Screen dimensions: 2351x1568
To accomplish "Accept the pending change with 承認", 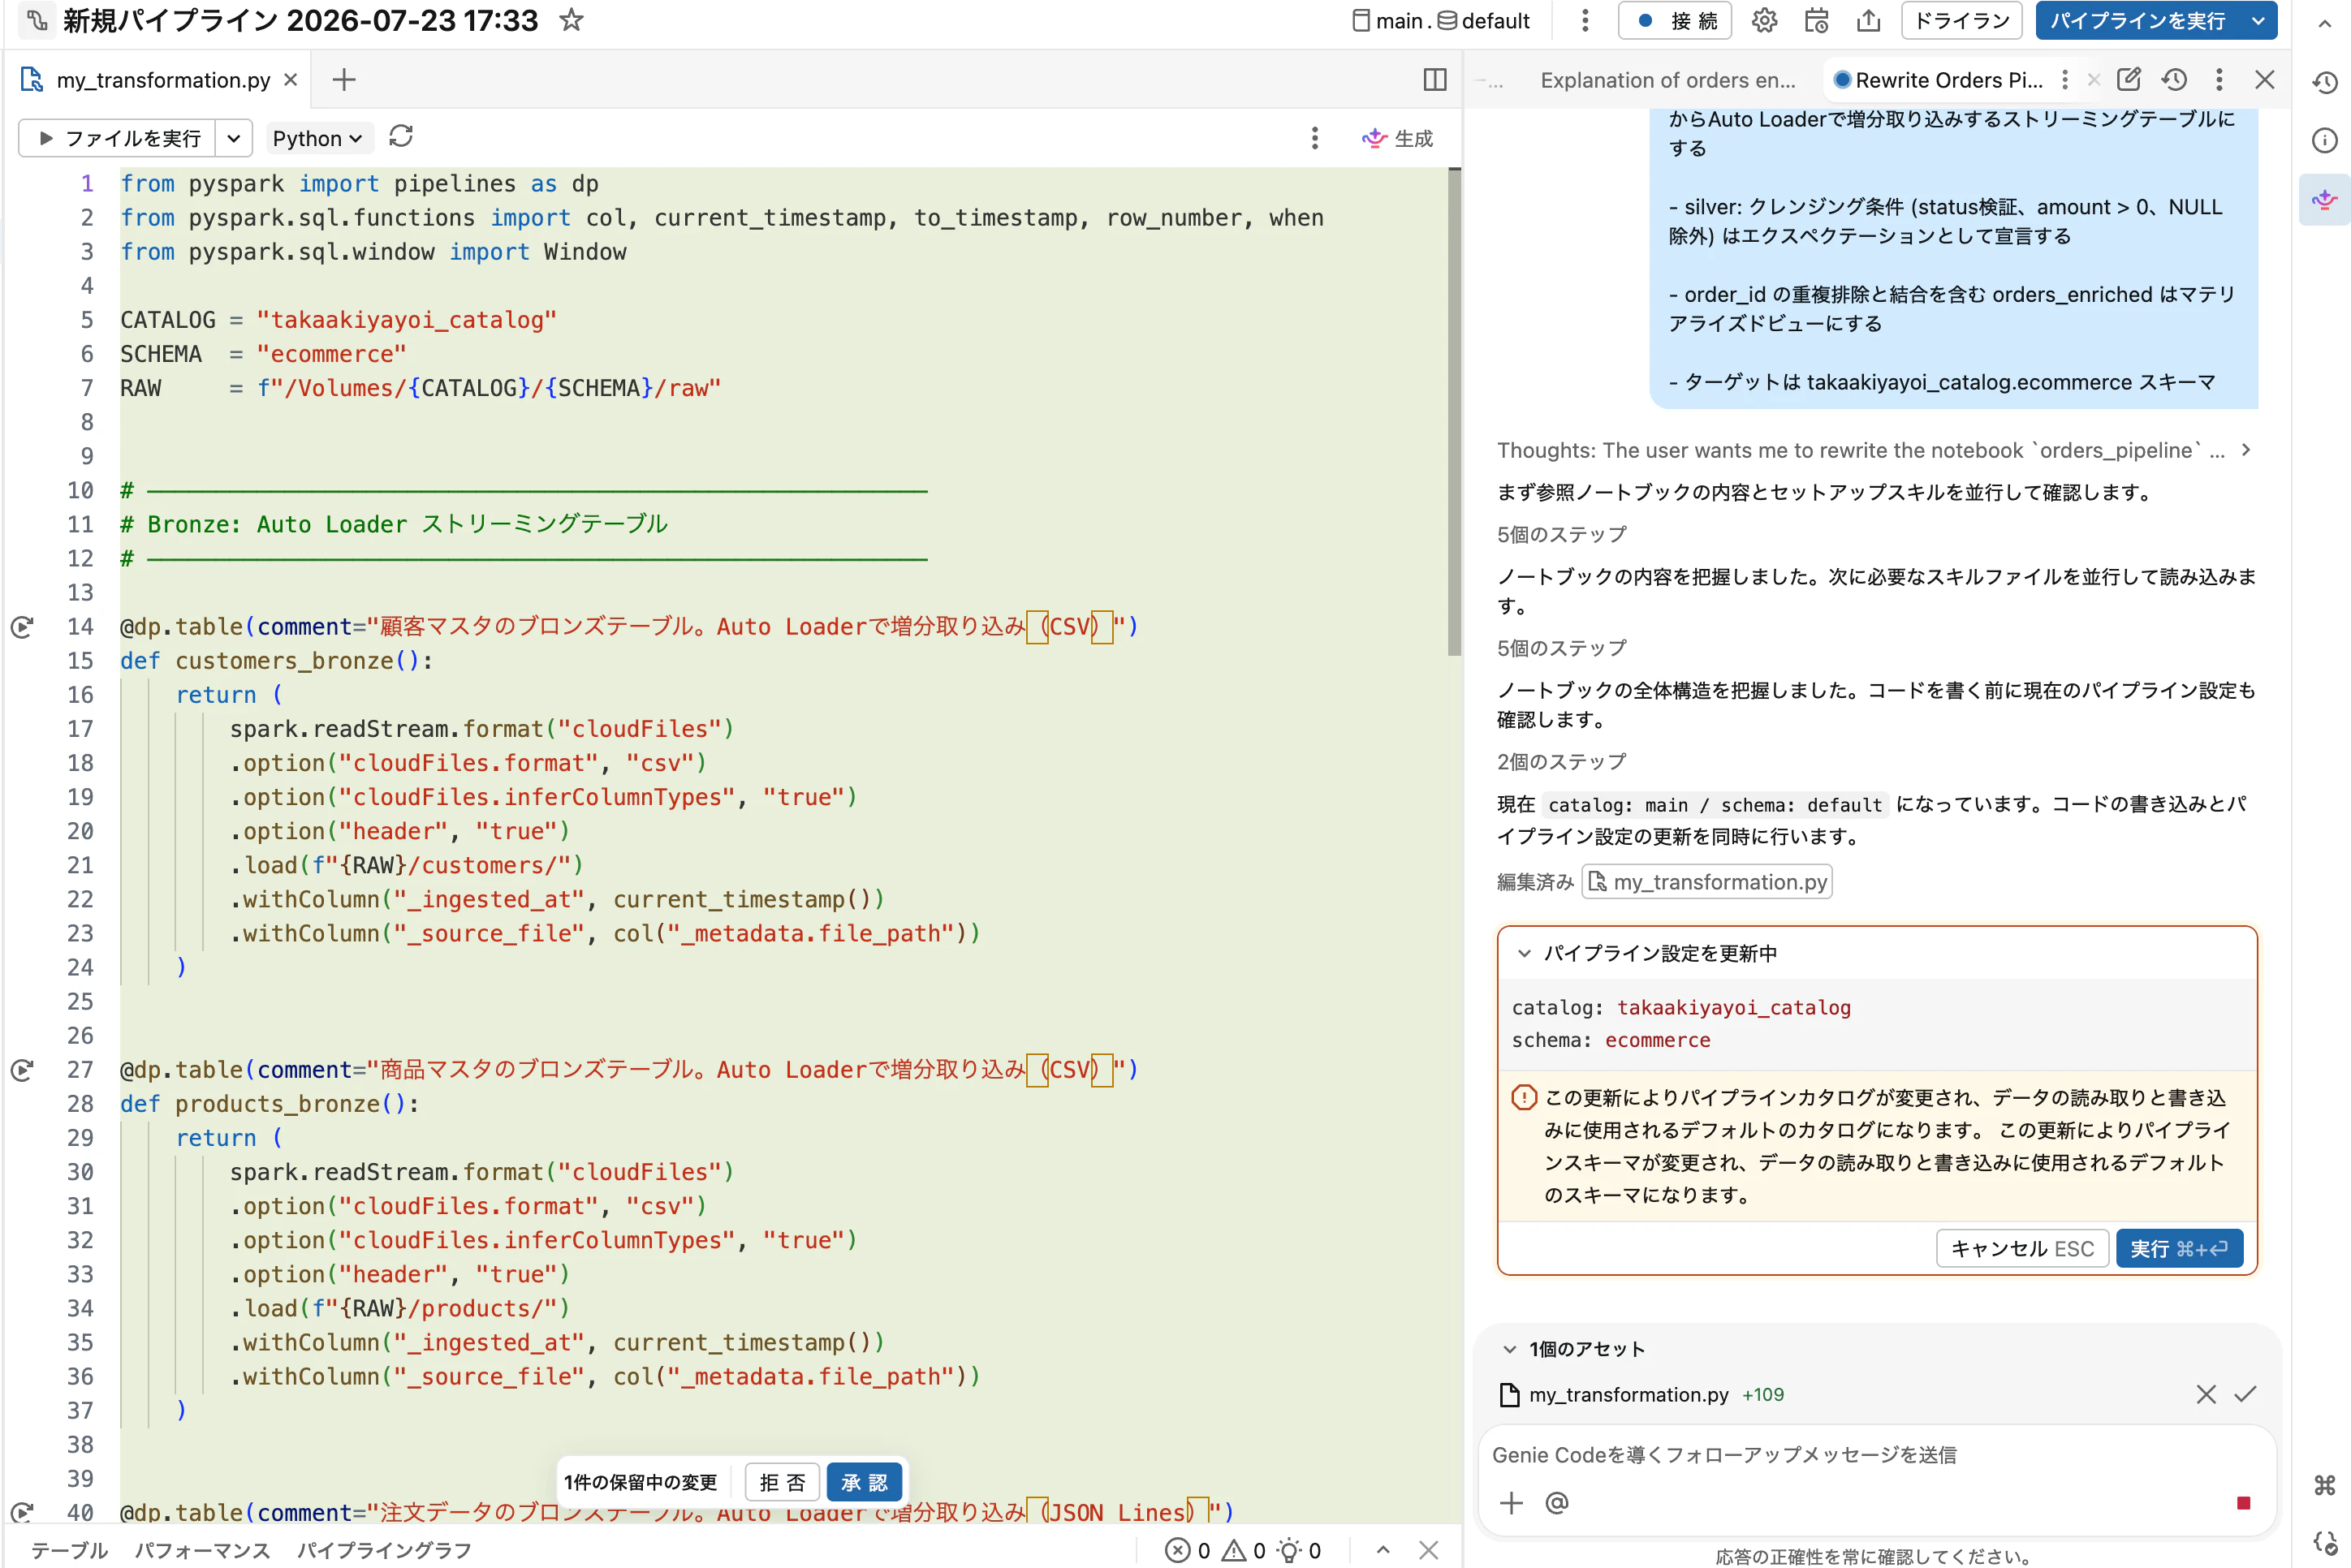I will click(864, 1482).
